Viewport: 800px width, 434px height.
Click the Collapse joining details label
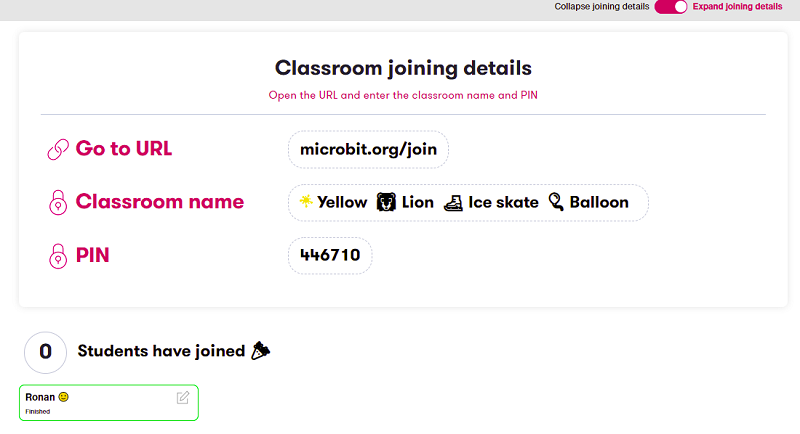click(x=602, y=7)
